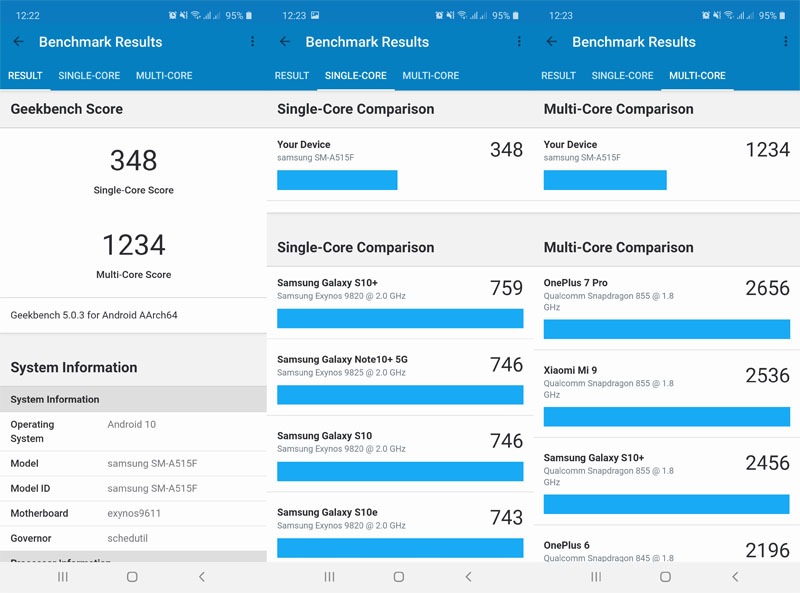Tap navigation back chevron below Single-Core list
The height and width of the screenshot is (593, 800).
(468, 577)
